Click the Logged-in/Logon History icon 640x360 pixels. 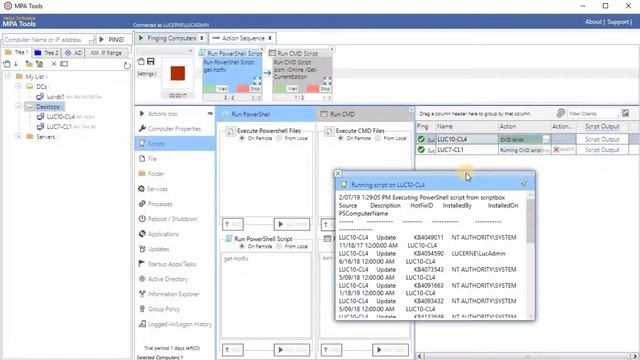142,324
